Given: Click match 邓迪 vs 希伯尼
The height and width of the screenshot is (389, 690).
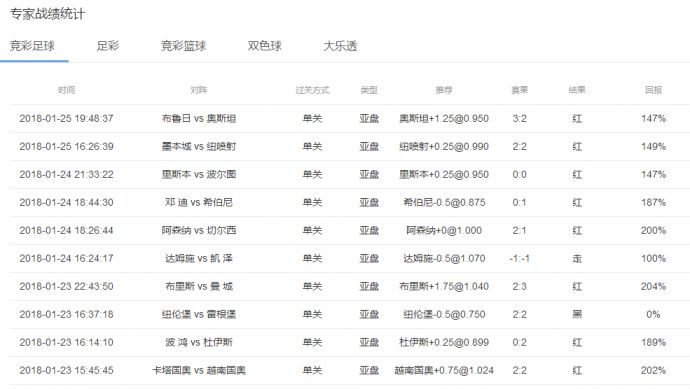Looking at the screenshot, I should (199, 202).
